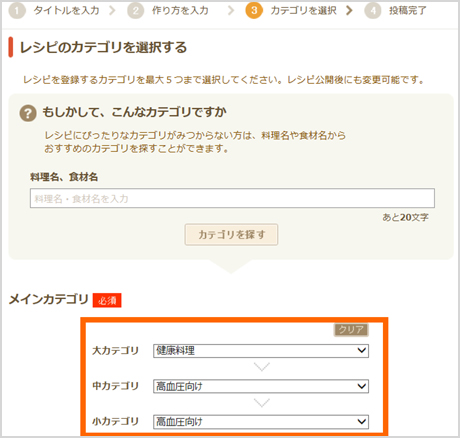Select the 投稿完了 step label
The width and height of the screenshot is (460, 438).
pyautogui.click(x=408, y=11)
